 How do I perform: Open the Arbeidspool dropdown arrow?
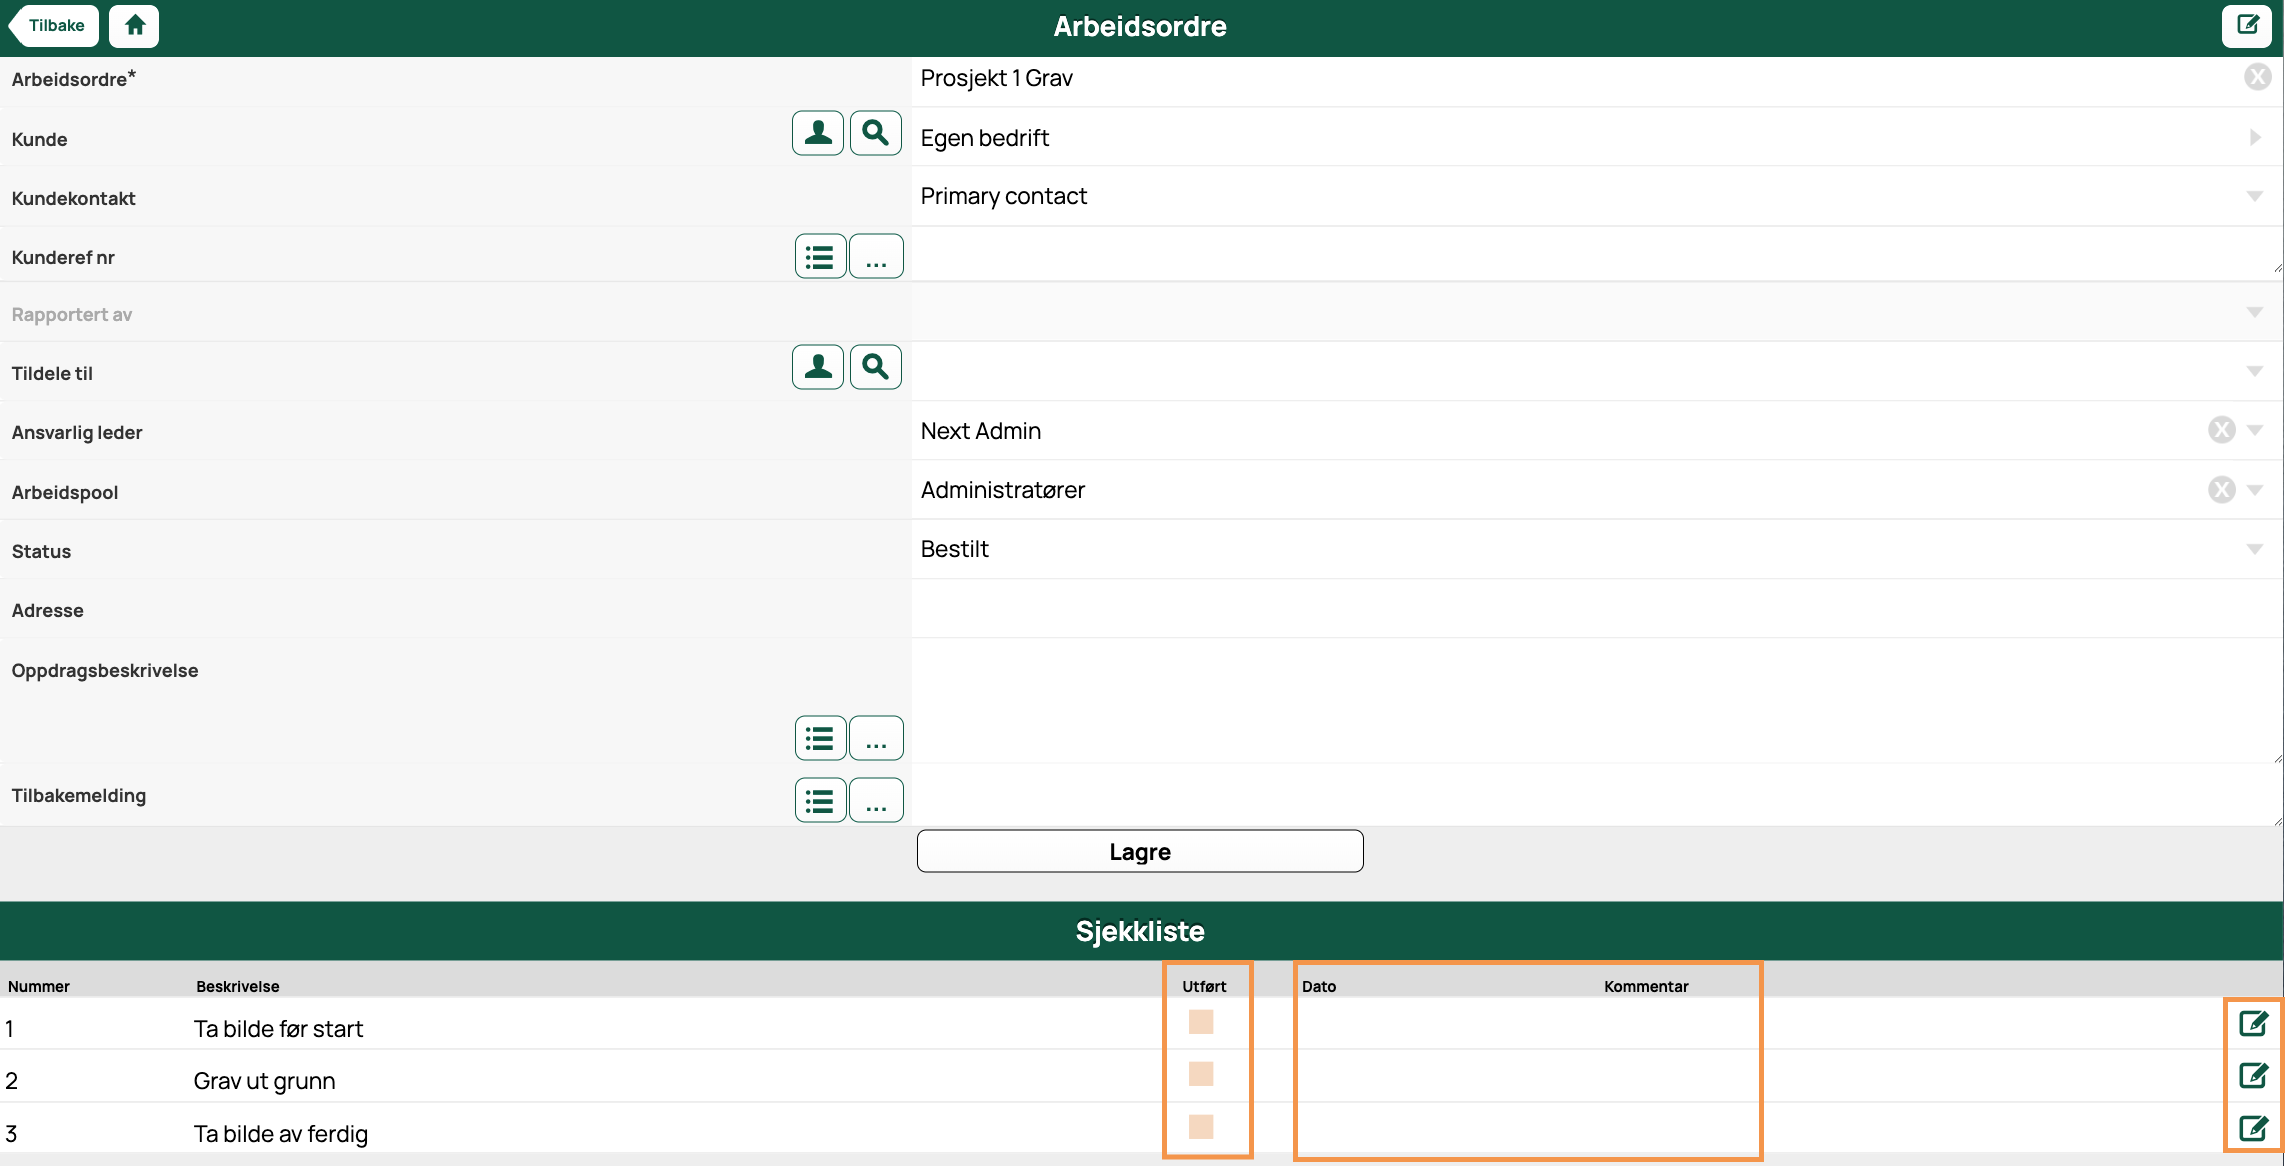pos(2254,490)
